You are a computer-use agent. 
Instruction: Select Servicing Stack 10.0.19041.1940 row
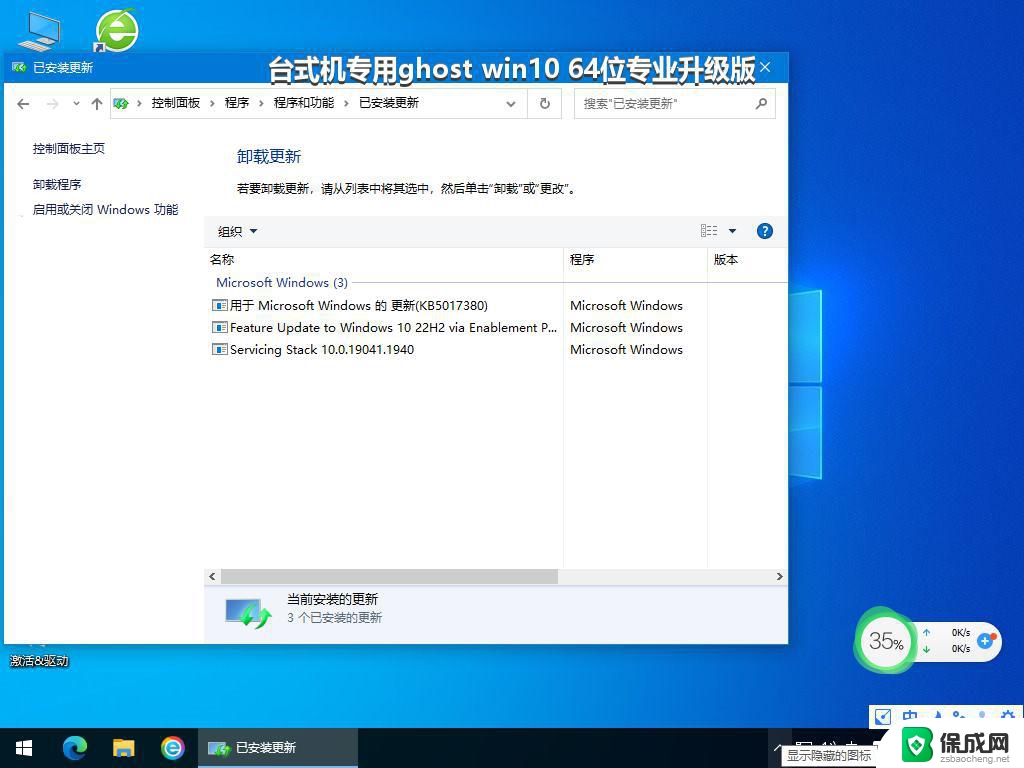385,350
